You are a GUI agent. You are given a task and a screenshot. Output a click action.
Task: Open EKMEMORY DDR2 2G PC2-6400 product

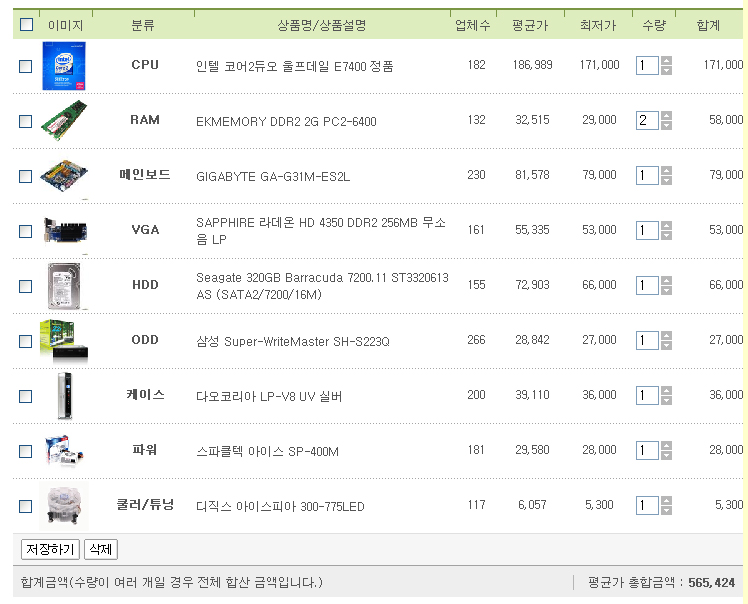(x=286, y=122)
